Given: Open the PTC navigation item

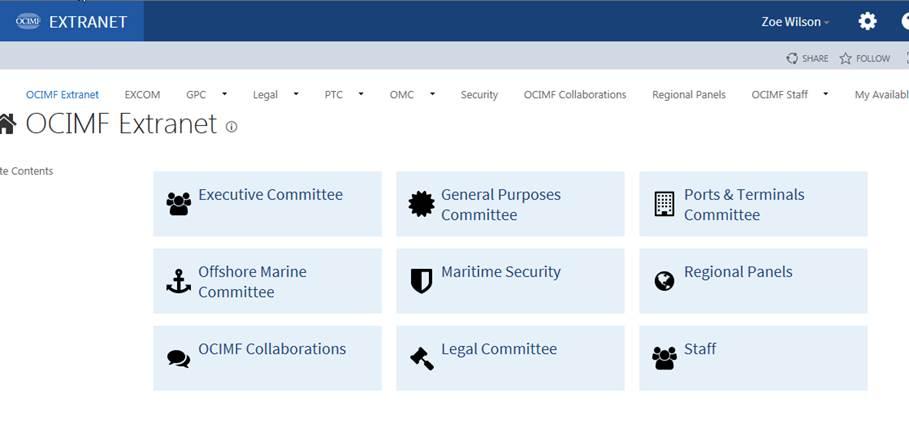Looking at the screenshot, I should (333, 94).
